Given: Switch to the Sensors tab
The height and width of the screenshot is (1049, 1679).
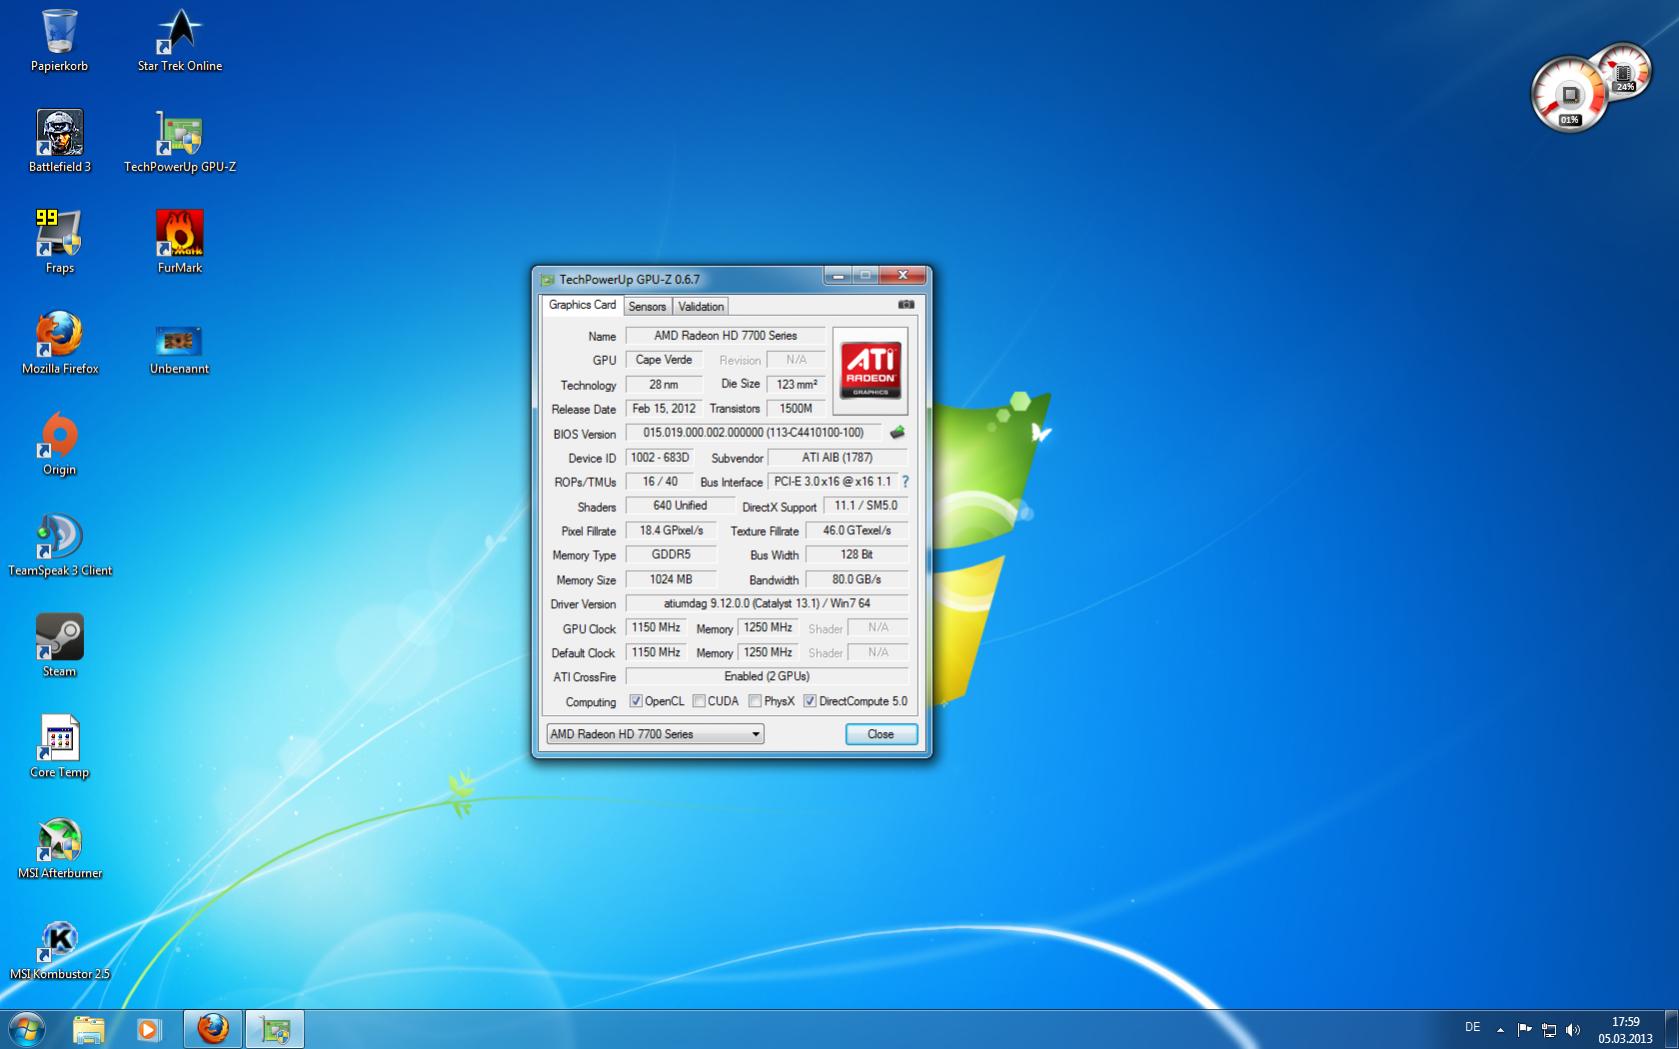Looking at the screenshot, I should coord(647,306).
